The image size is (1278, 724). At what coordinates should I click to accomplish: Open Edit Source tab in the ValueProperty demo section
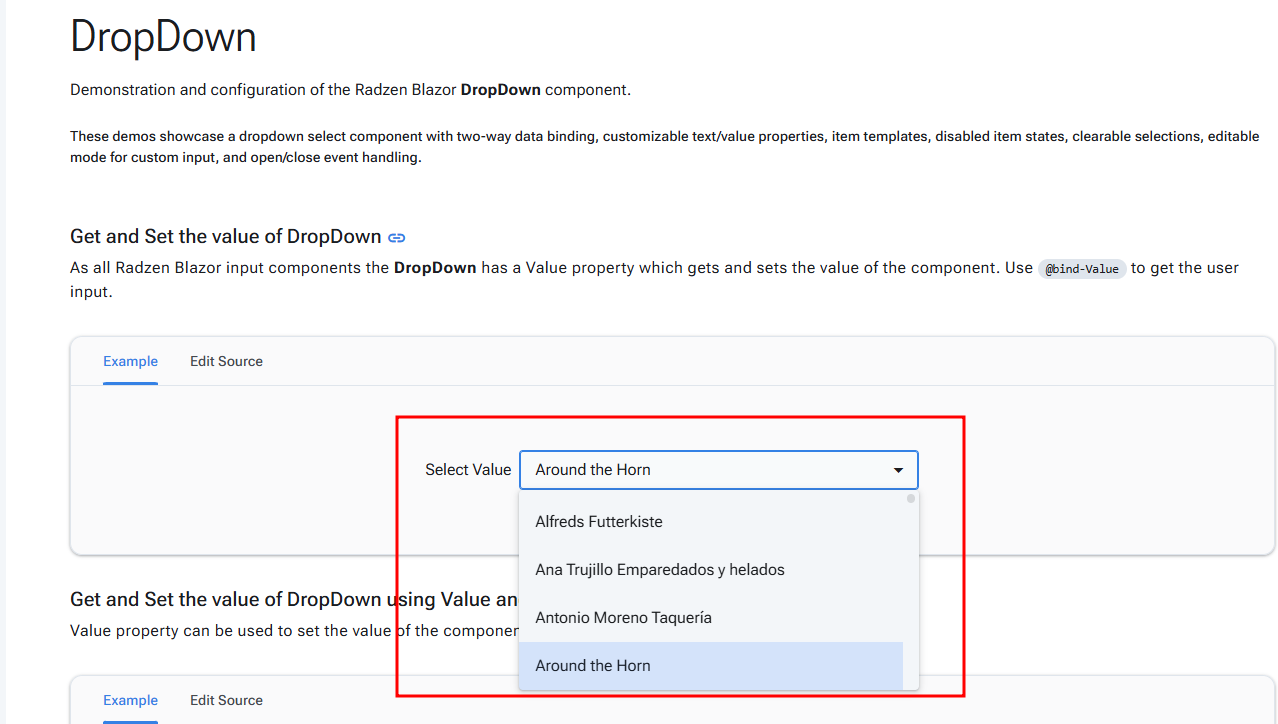coord(226,701)
